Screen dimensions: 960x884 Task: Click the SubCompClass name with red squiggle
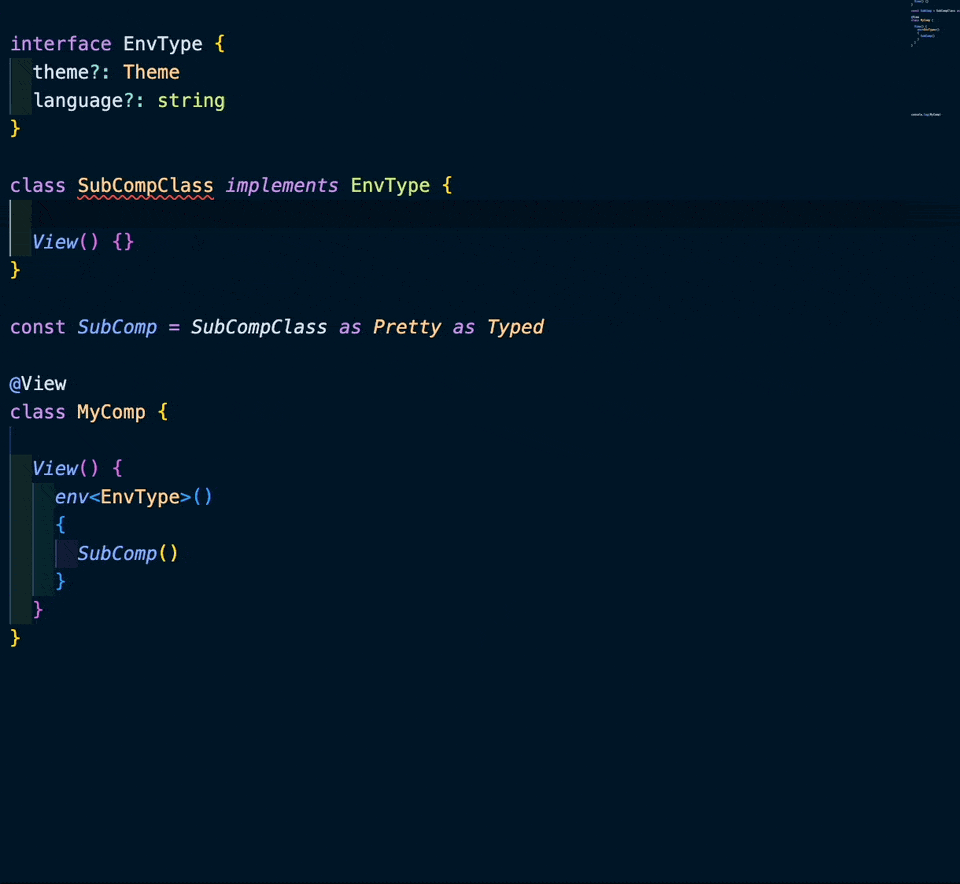tap(145, 186)
